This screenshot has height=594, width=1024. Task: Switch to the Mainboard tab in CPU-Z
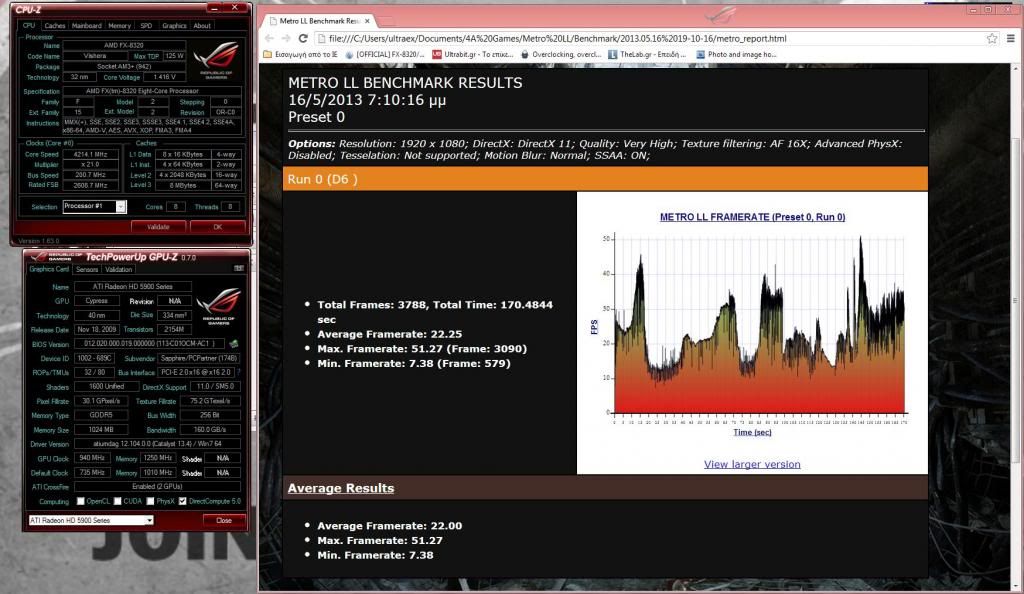tap(87, 25)
